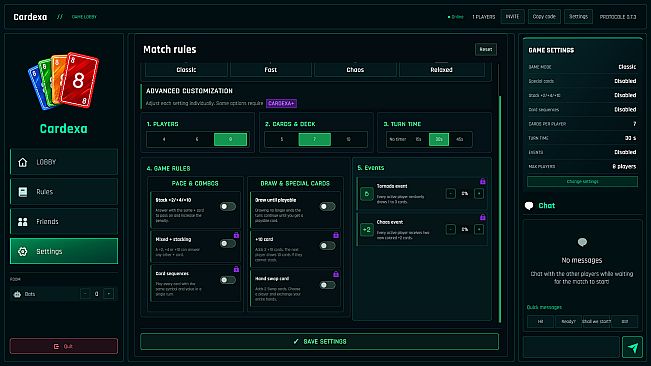This screenshot has height=366, width=651.
Task: Click the Rules book icon
Action: coord(22,192)
